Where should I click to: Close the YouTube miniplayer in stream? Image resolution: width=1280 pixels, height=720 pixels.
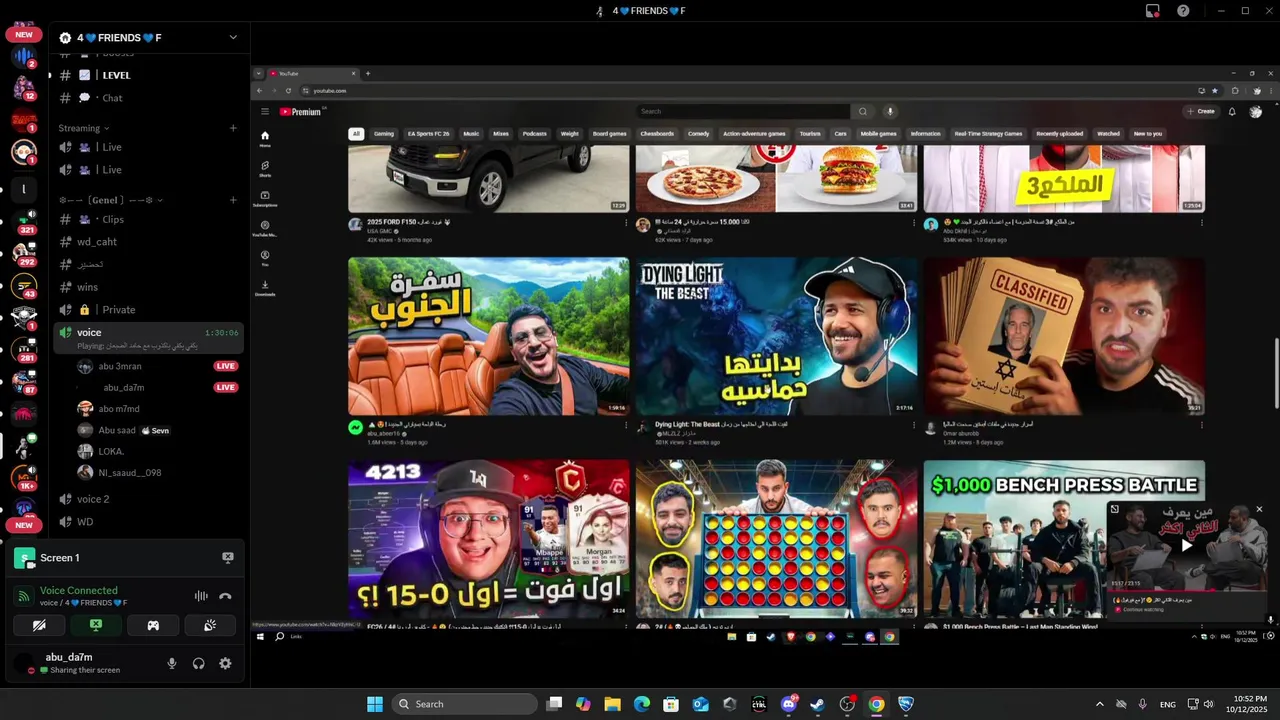tap(1259, 509)
